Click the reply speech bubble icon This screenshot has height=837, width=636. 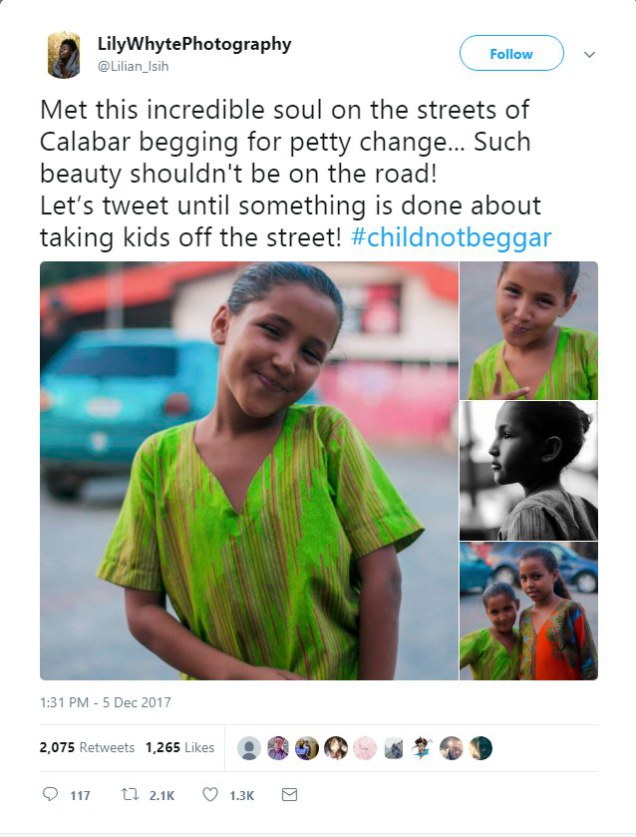(x=50, y=795)
